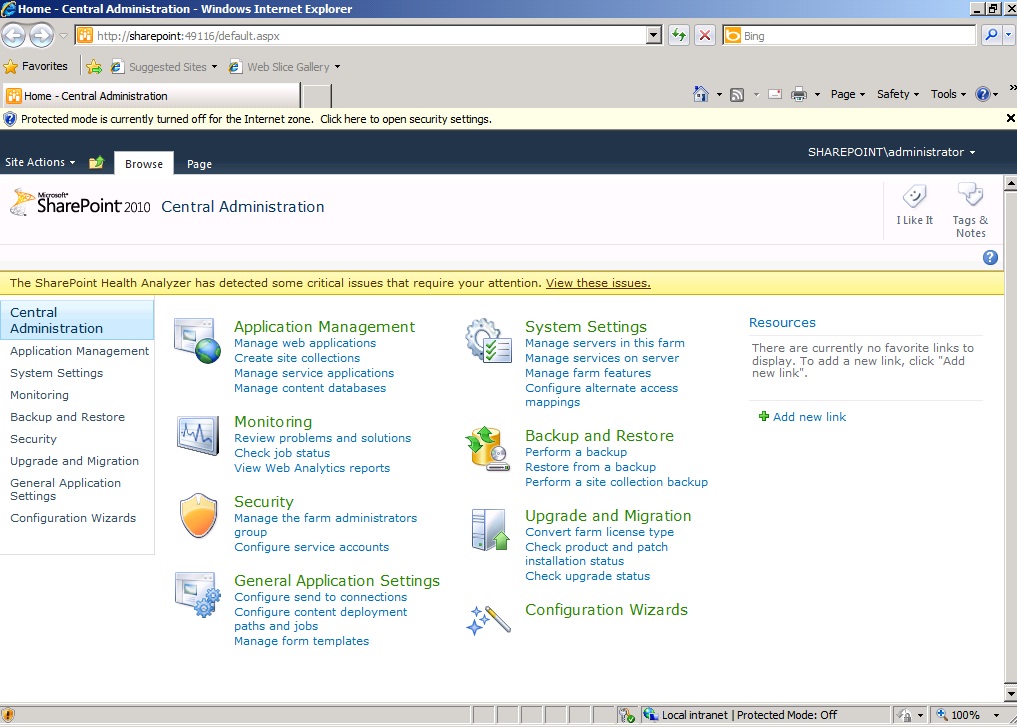The height and width of the screenshot is (727, 1017).
Task: Click the Navigate Up folder icon
Action: point(96,162)
